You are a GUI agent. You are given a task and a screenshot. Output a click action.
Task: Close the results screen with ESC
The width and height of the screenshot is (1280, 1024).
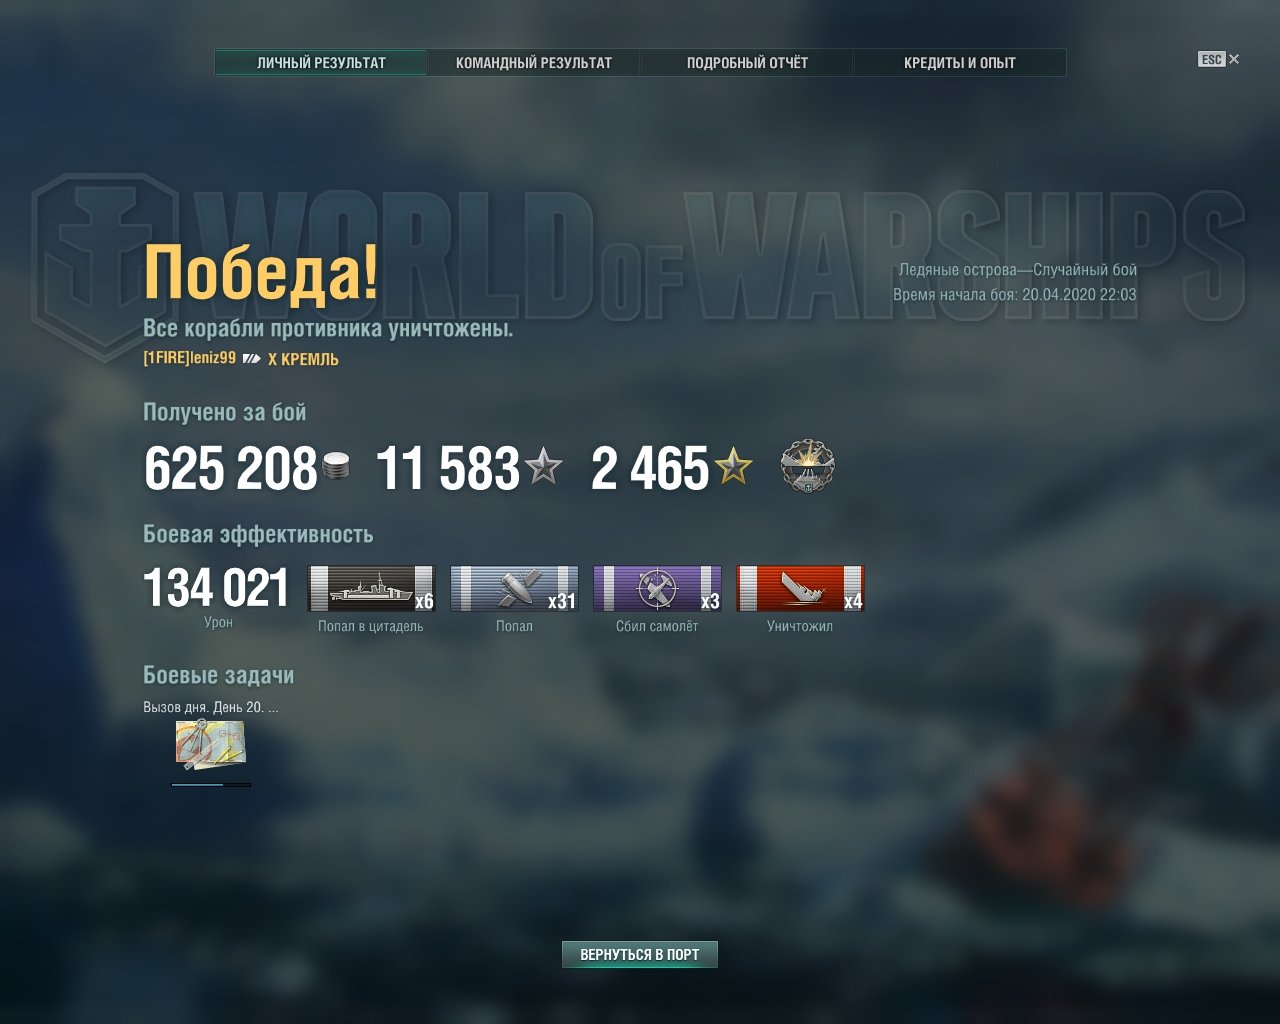[1219, 59]
